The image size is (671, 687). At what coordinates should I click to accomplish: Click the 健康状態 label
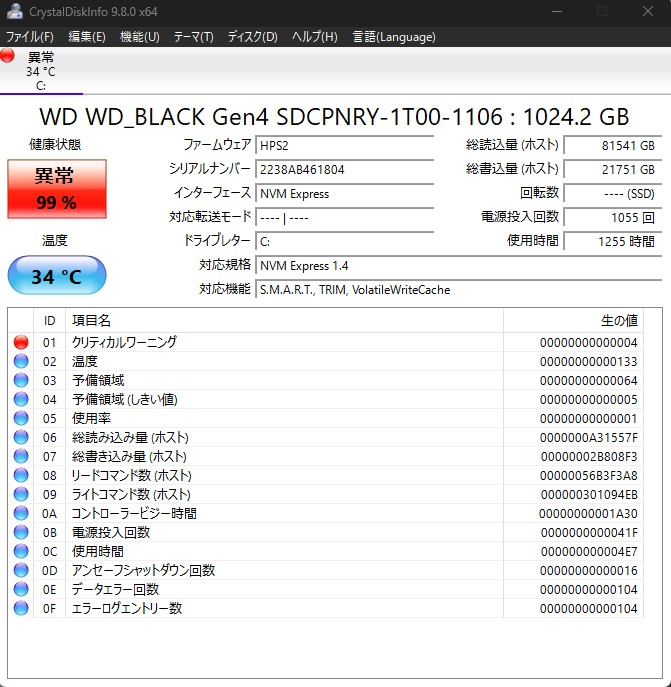click(x=55, y=144)
